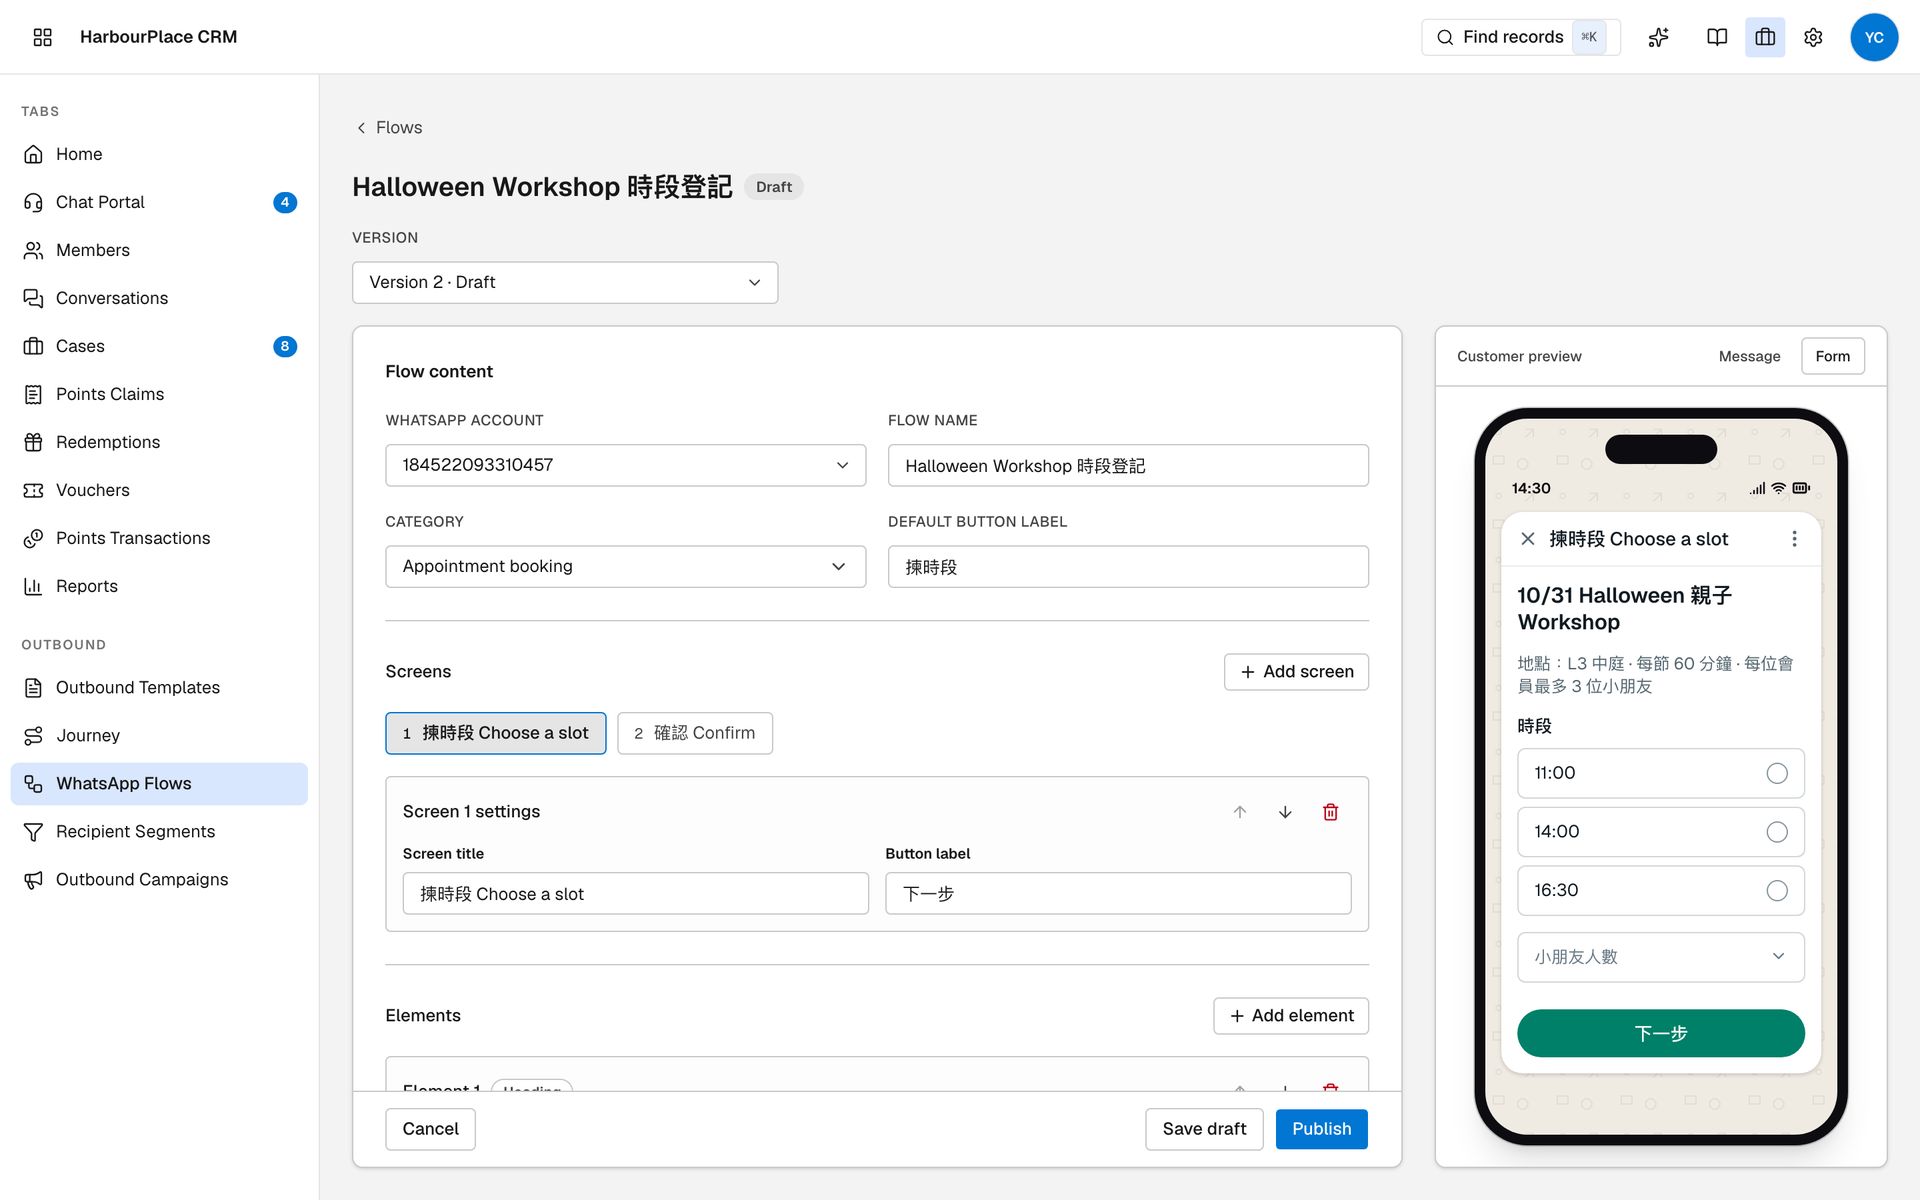
Task: Go to Home in sidebar
Action: tap(160, 154)
